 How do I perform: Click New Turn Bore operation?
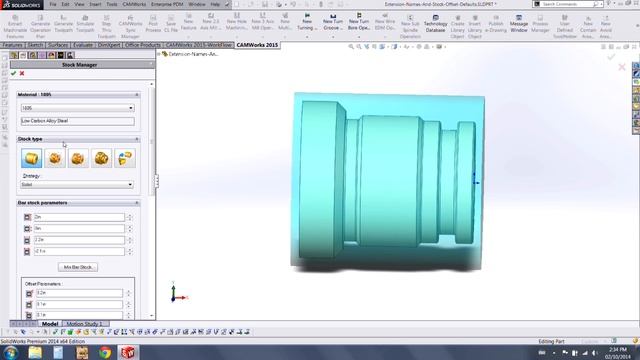click(359, 22)
